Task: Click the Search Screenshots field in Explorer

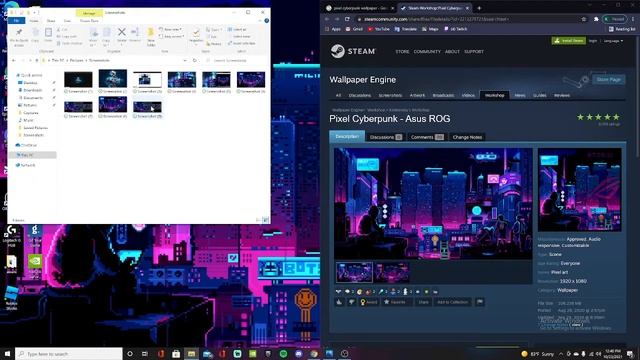Action: [x=235, y=60]
